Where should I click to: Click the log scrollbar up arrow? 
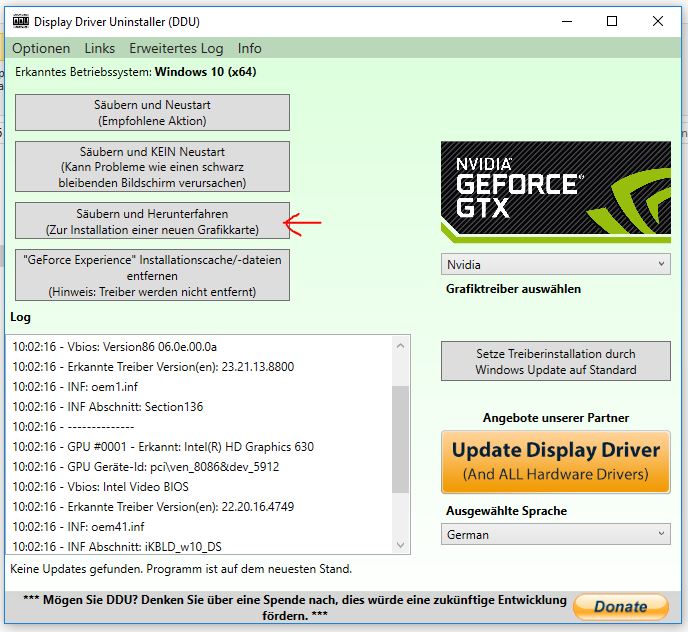click(400, 346)
